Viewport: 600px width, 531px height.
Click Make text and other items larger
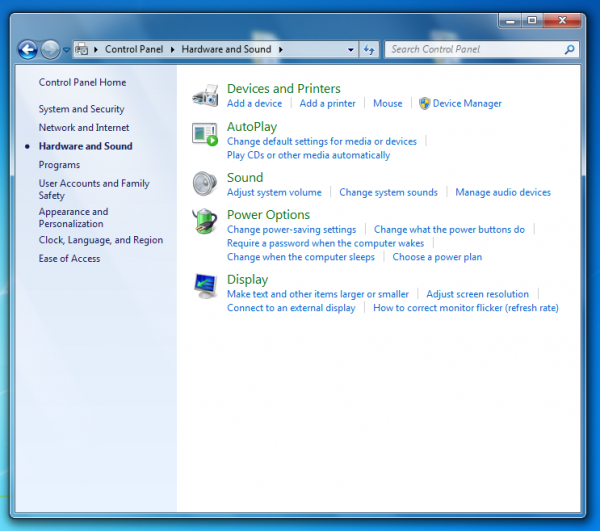(318, 294)
